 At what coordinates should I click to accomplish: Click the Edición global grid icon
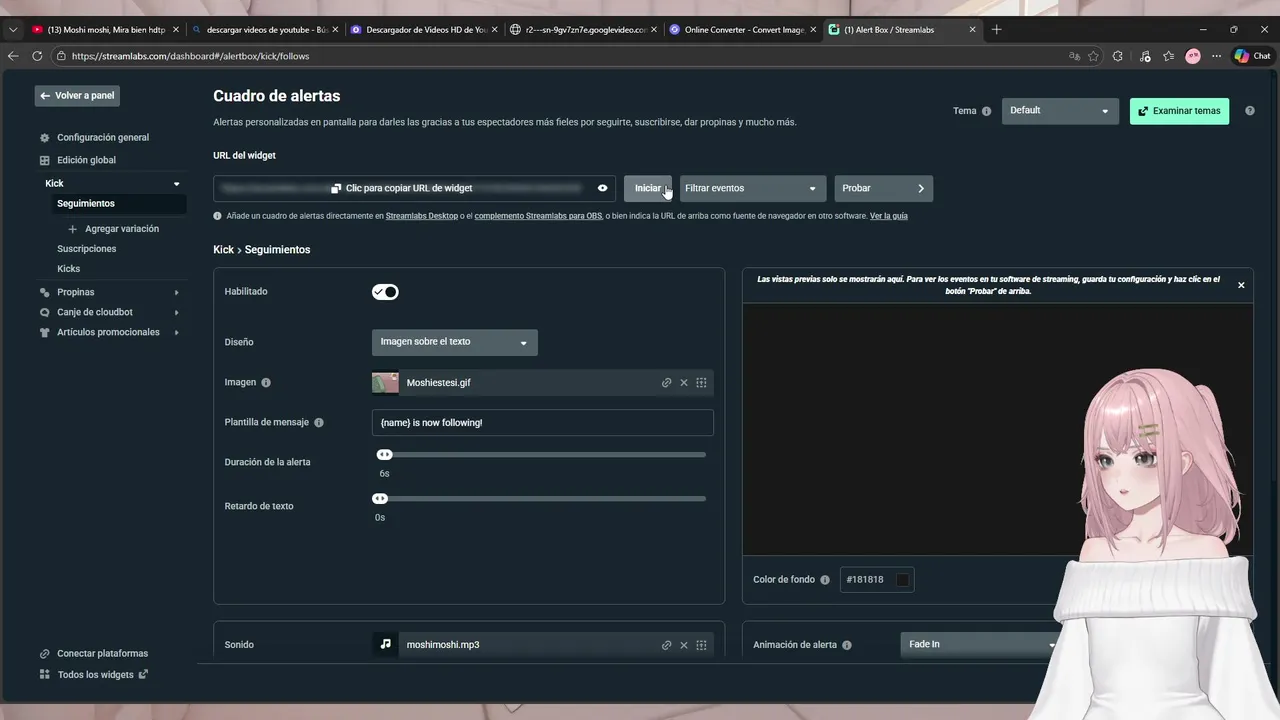44,160
